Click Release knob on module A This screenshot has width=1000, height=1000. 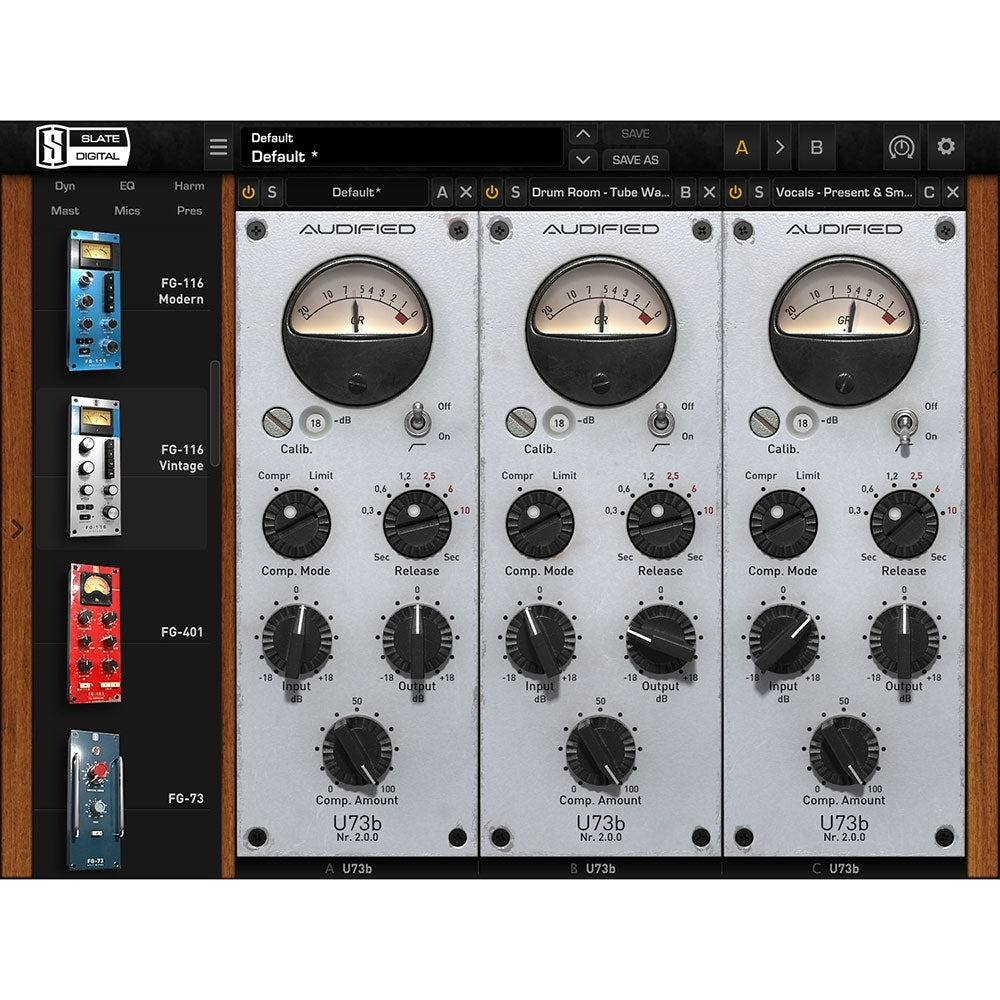(x=417, y=524)
